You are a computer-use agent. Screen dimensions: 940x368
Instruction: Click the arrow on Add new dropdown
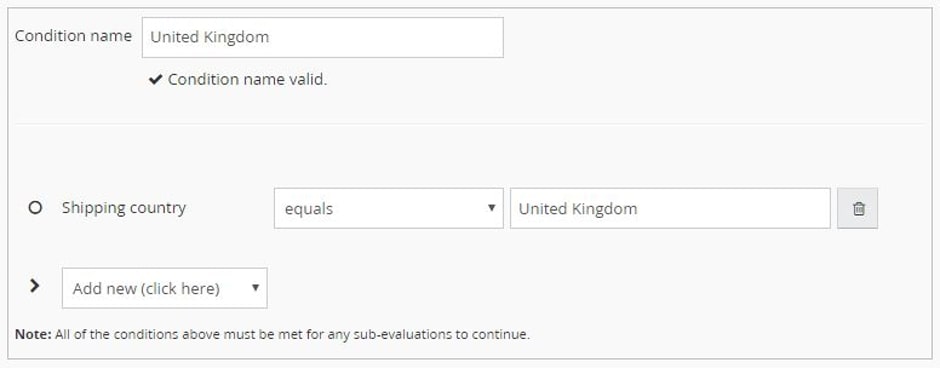(x=255, y=288)
